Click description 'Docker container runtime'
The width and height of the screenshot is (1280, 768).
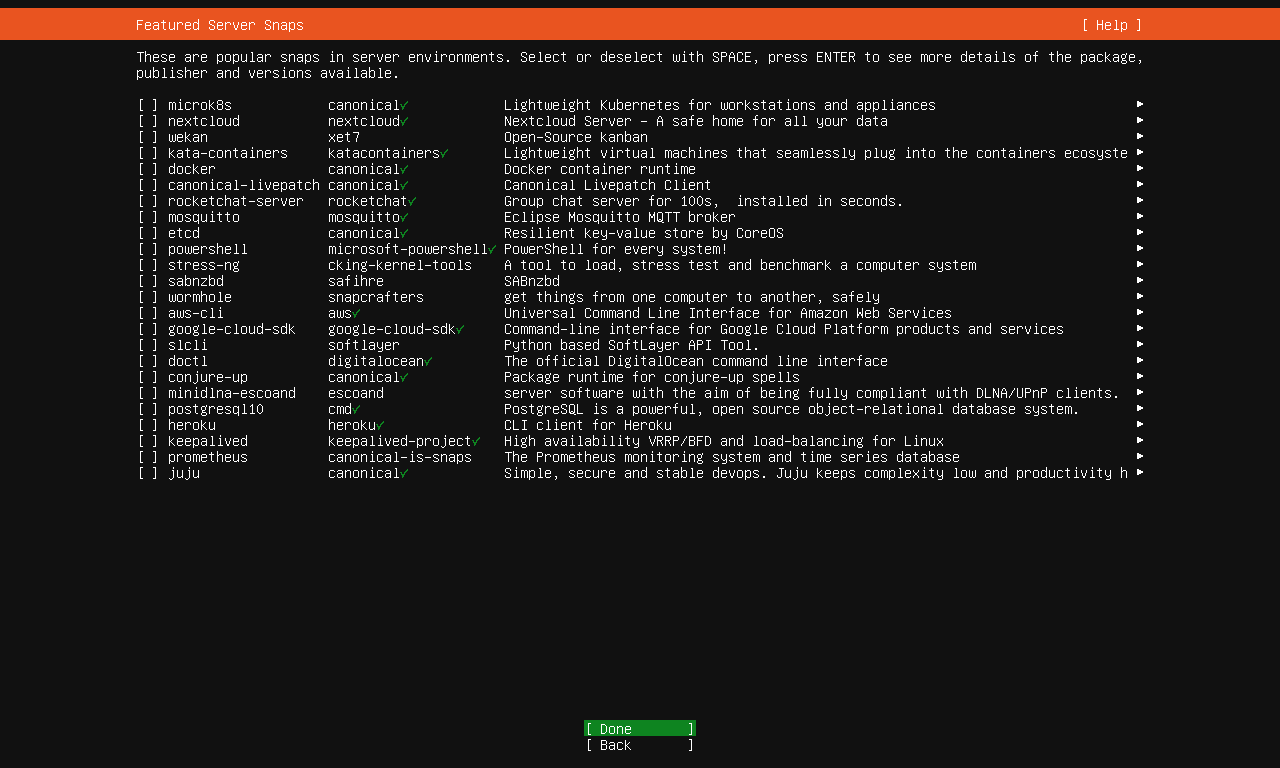600,169
